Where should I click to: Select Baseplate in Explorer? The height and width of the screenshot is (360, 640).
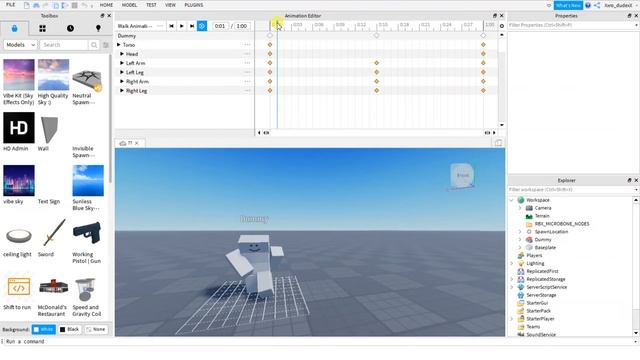545,247
